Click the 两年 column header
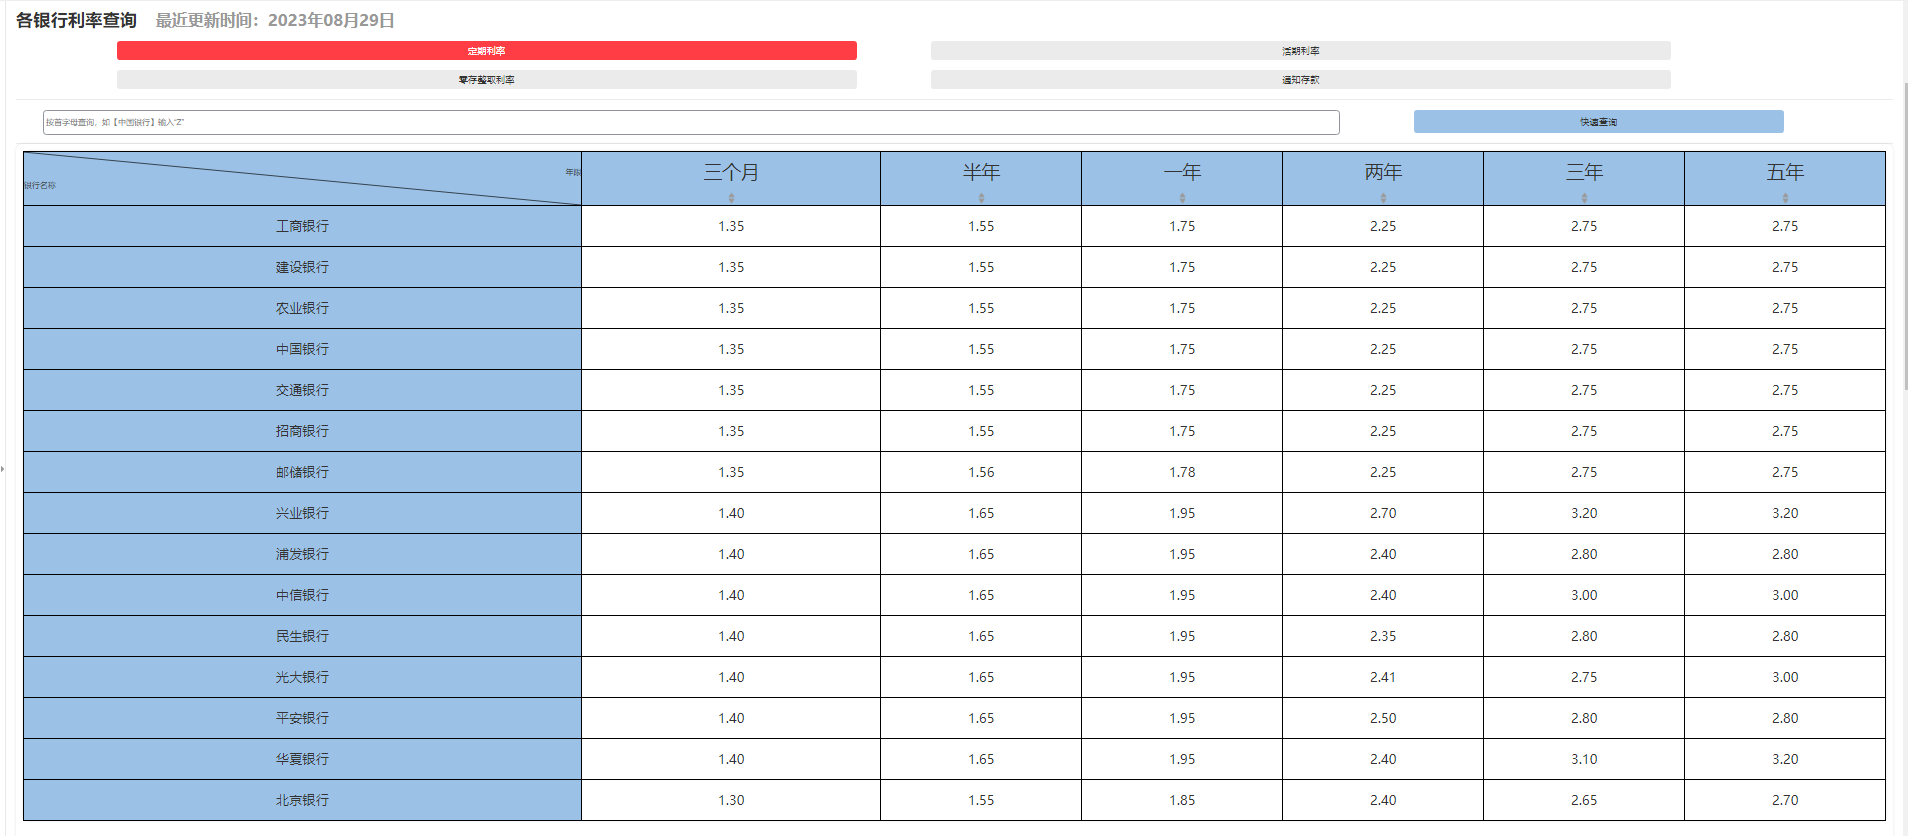Viewport: 1908px width, 836px height. (x=1383, y=178)
